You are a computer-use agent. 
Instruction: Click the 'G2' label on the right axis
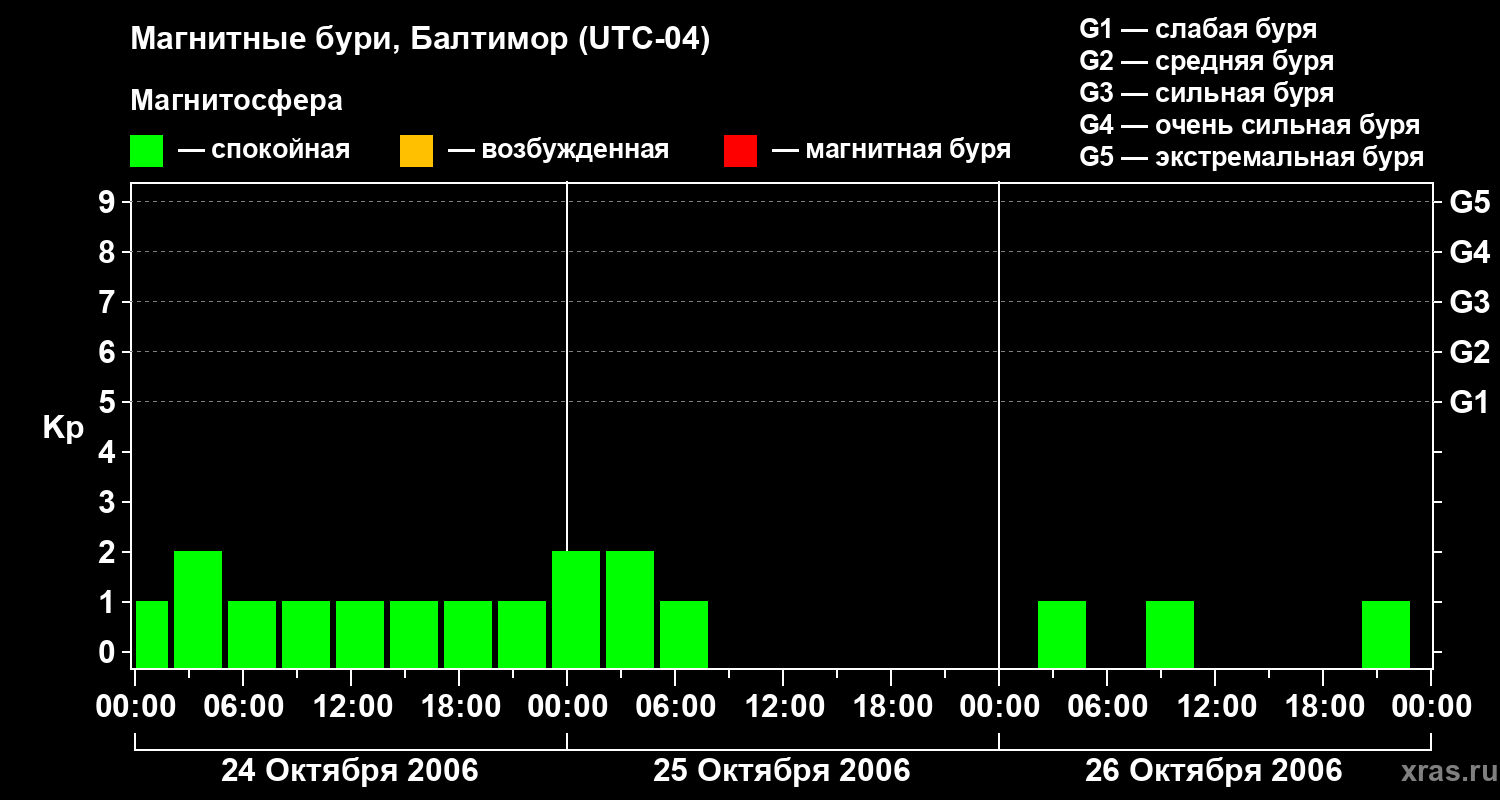pos(1469,352)
